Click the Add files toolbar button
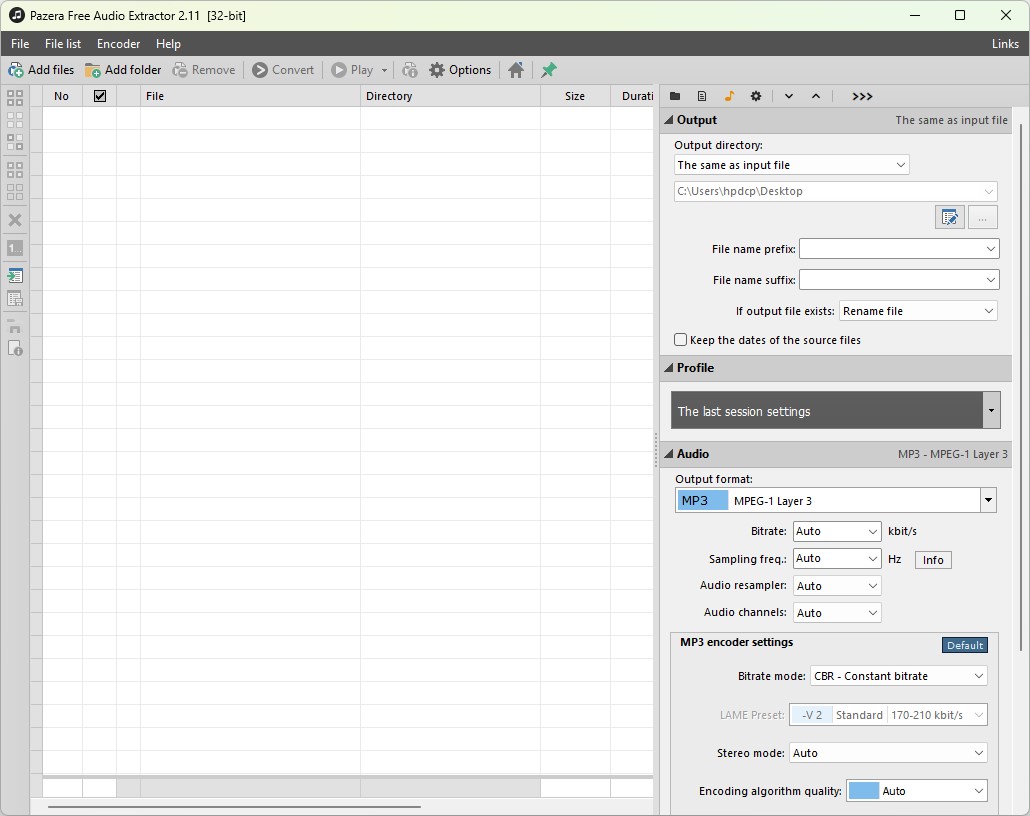Viewport: 1030px width, 816px height. 41,70
